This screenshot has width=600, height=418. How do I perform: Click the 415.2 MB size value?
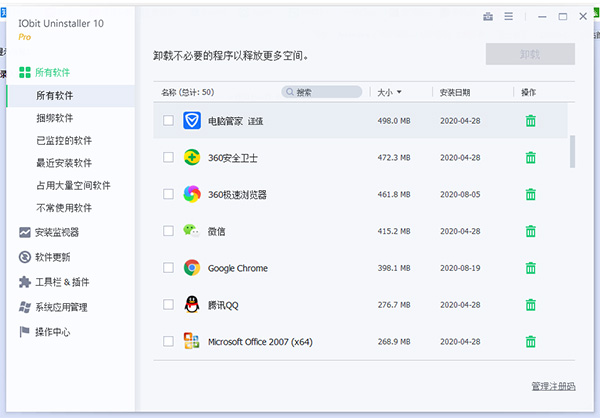(x=394, y=231)
